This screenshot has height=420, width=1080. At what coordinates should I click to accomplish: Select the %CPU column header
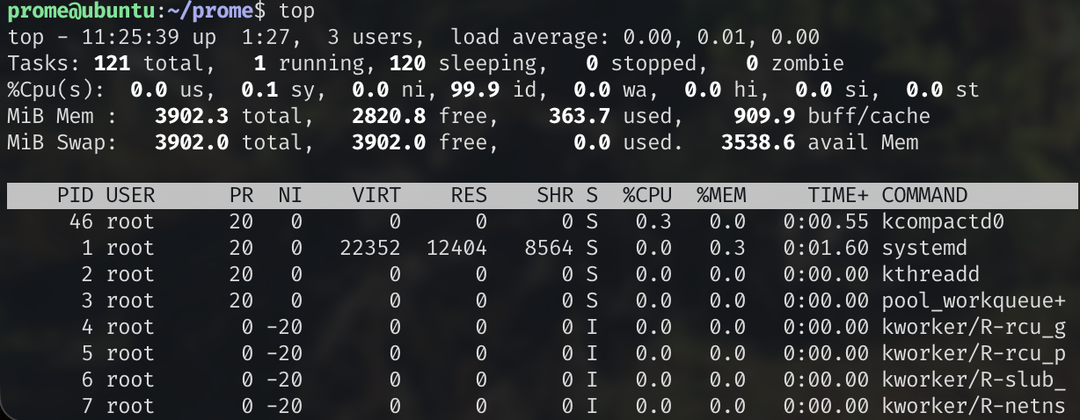click(x=646, y=195)
